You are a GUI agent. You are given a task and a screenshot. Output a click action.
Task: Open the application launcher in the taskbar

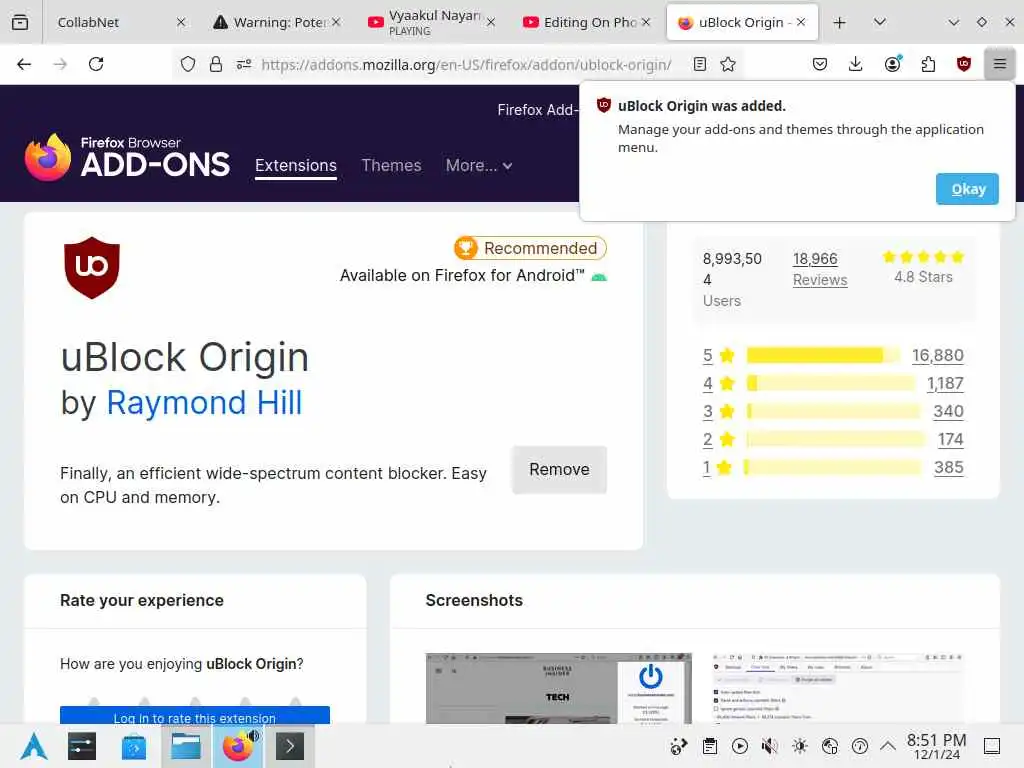[33, 746]
